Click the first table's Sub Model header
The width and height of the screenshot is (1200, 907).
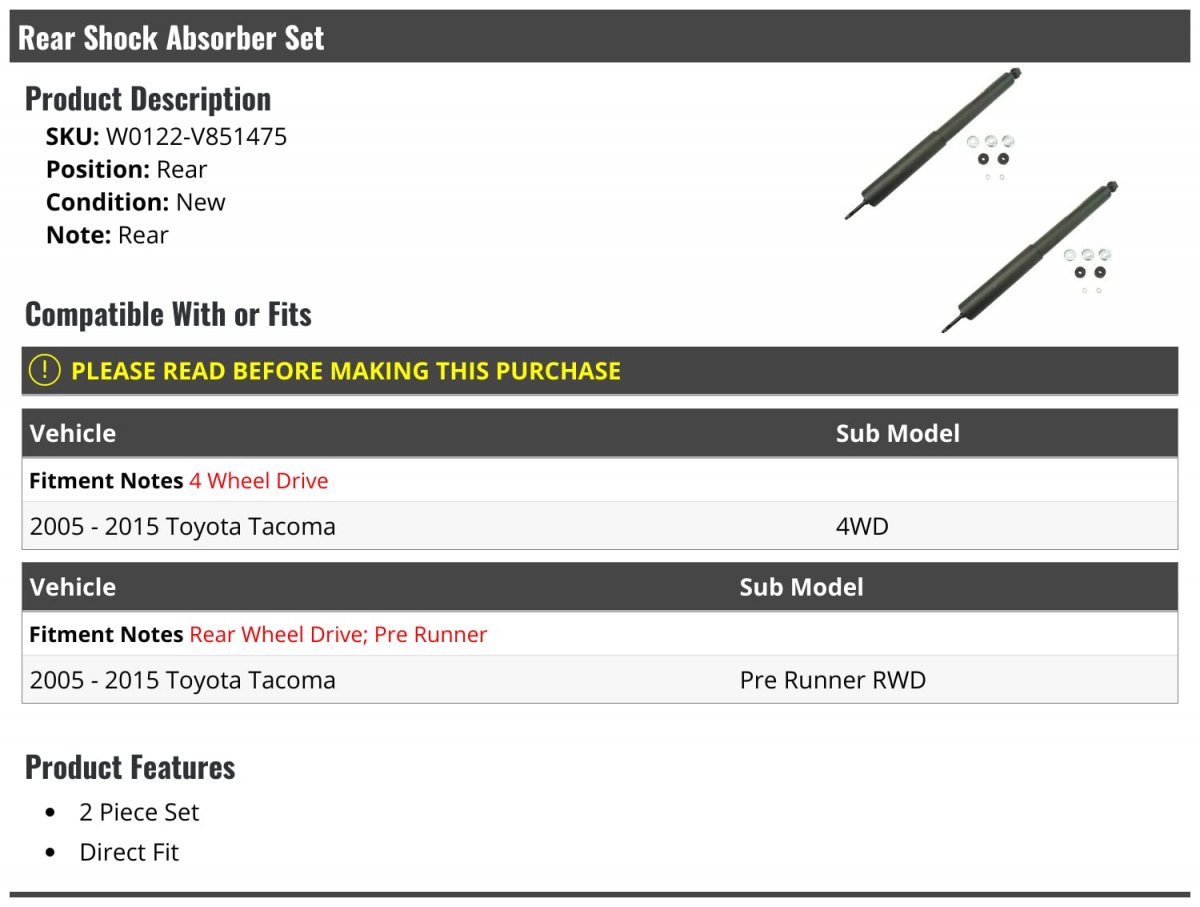898,433
